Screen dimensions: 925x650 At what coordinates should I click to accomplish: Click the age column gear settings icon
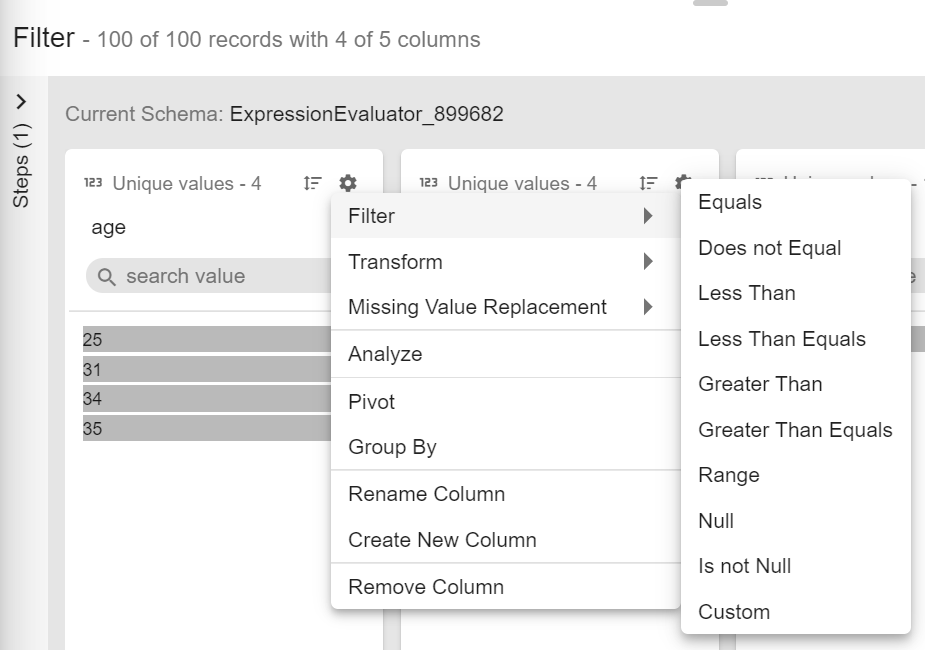(x=347, y=183)
